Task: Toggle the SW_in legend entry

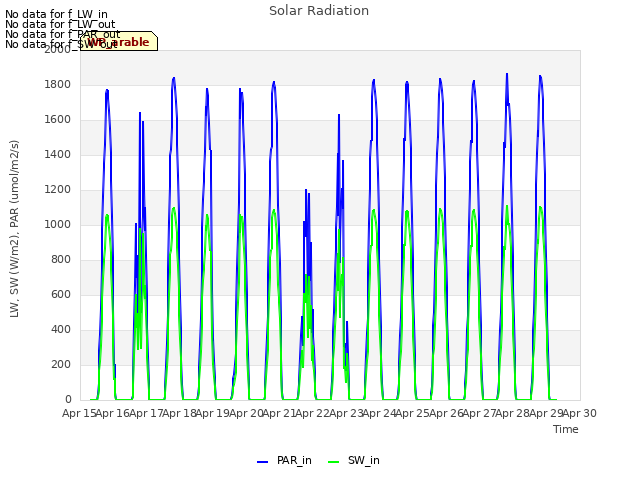Action: point(354,460)
